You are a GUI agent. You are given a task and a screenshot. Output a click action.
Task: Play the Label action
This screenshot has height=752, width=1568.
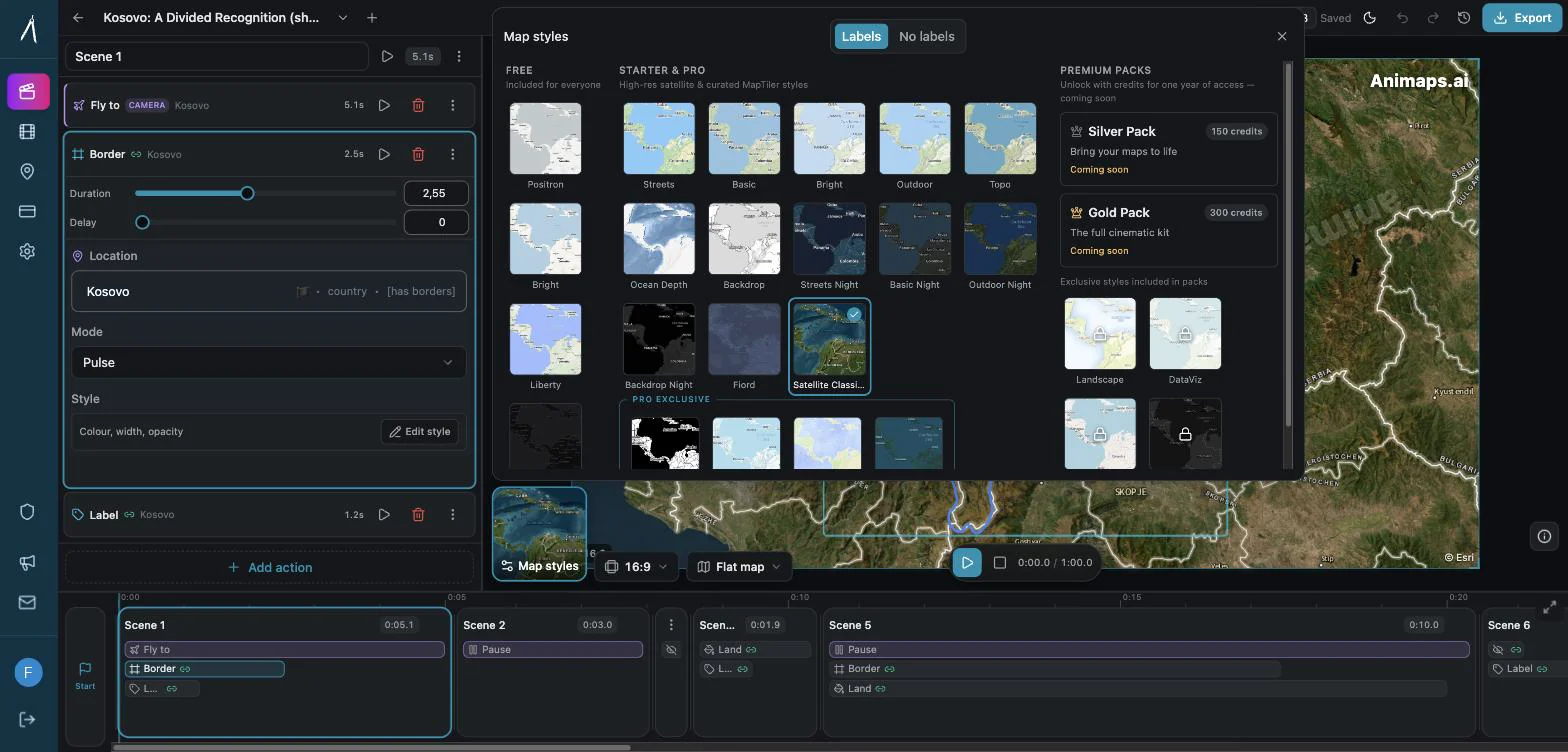click(x=384, y=514)
